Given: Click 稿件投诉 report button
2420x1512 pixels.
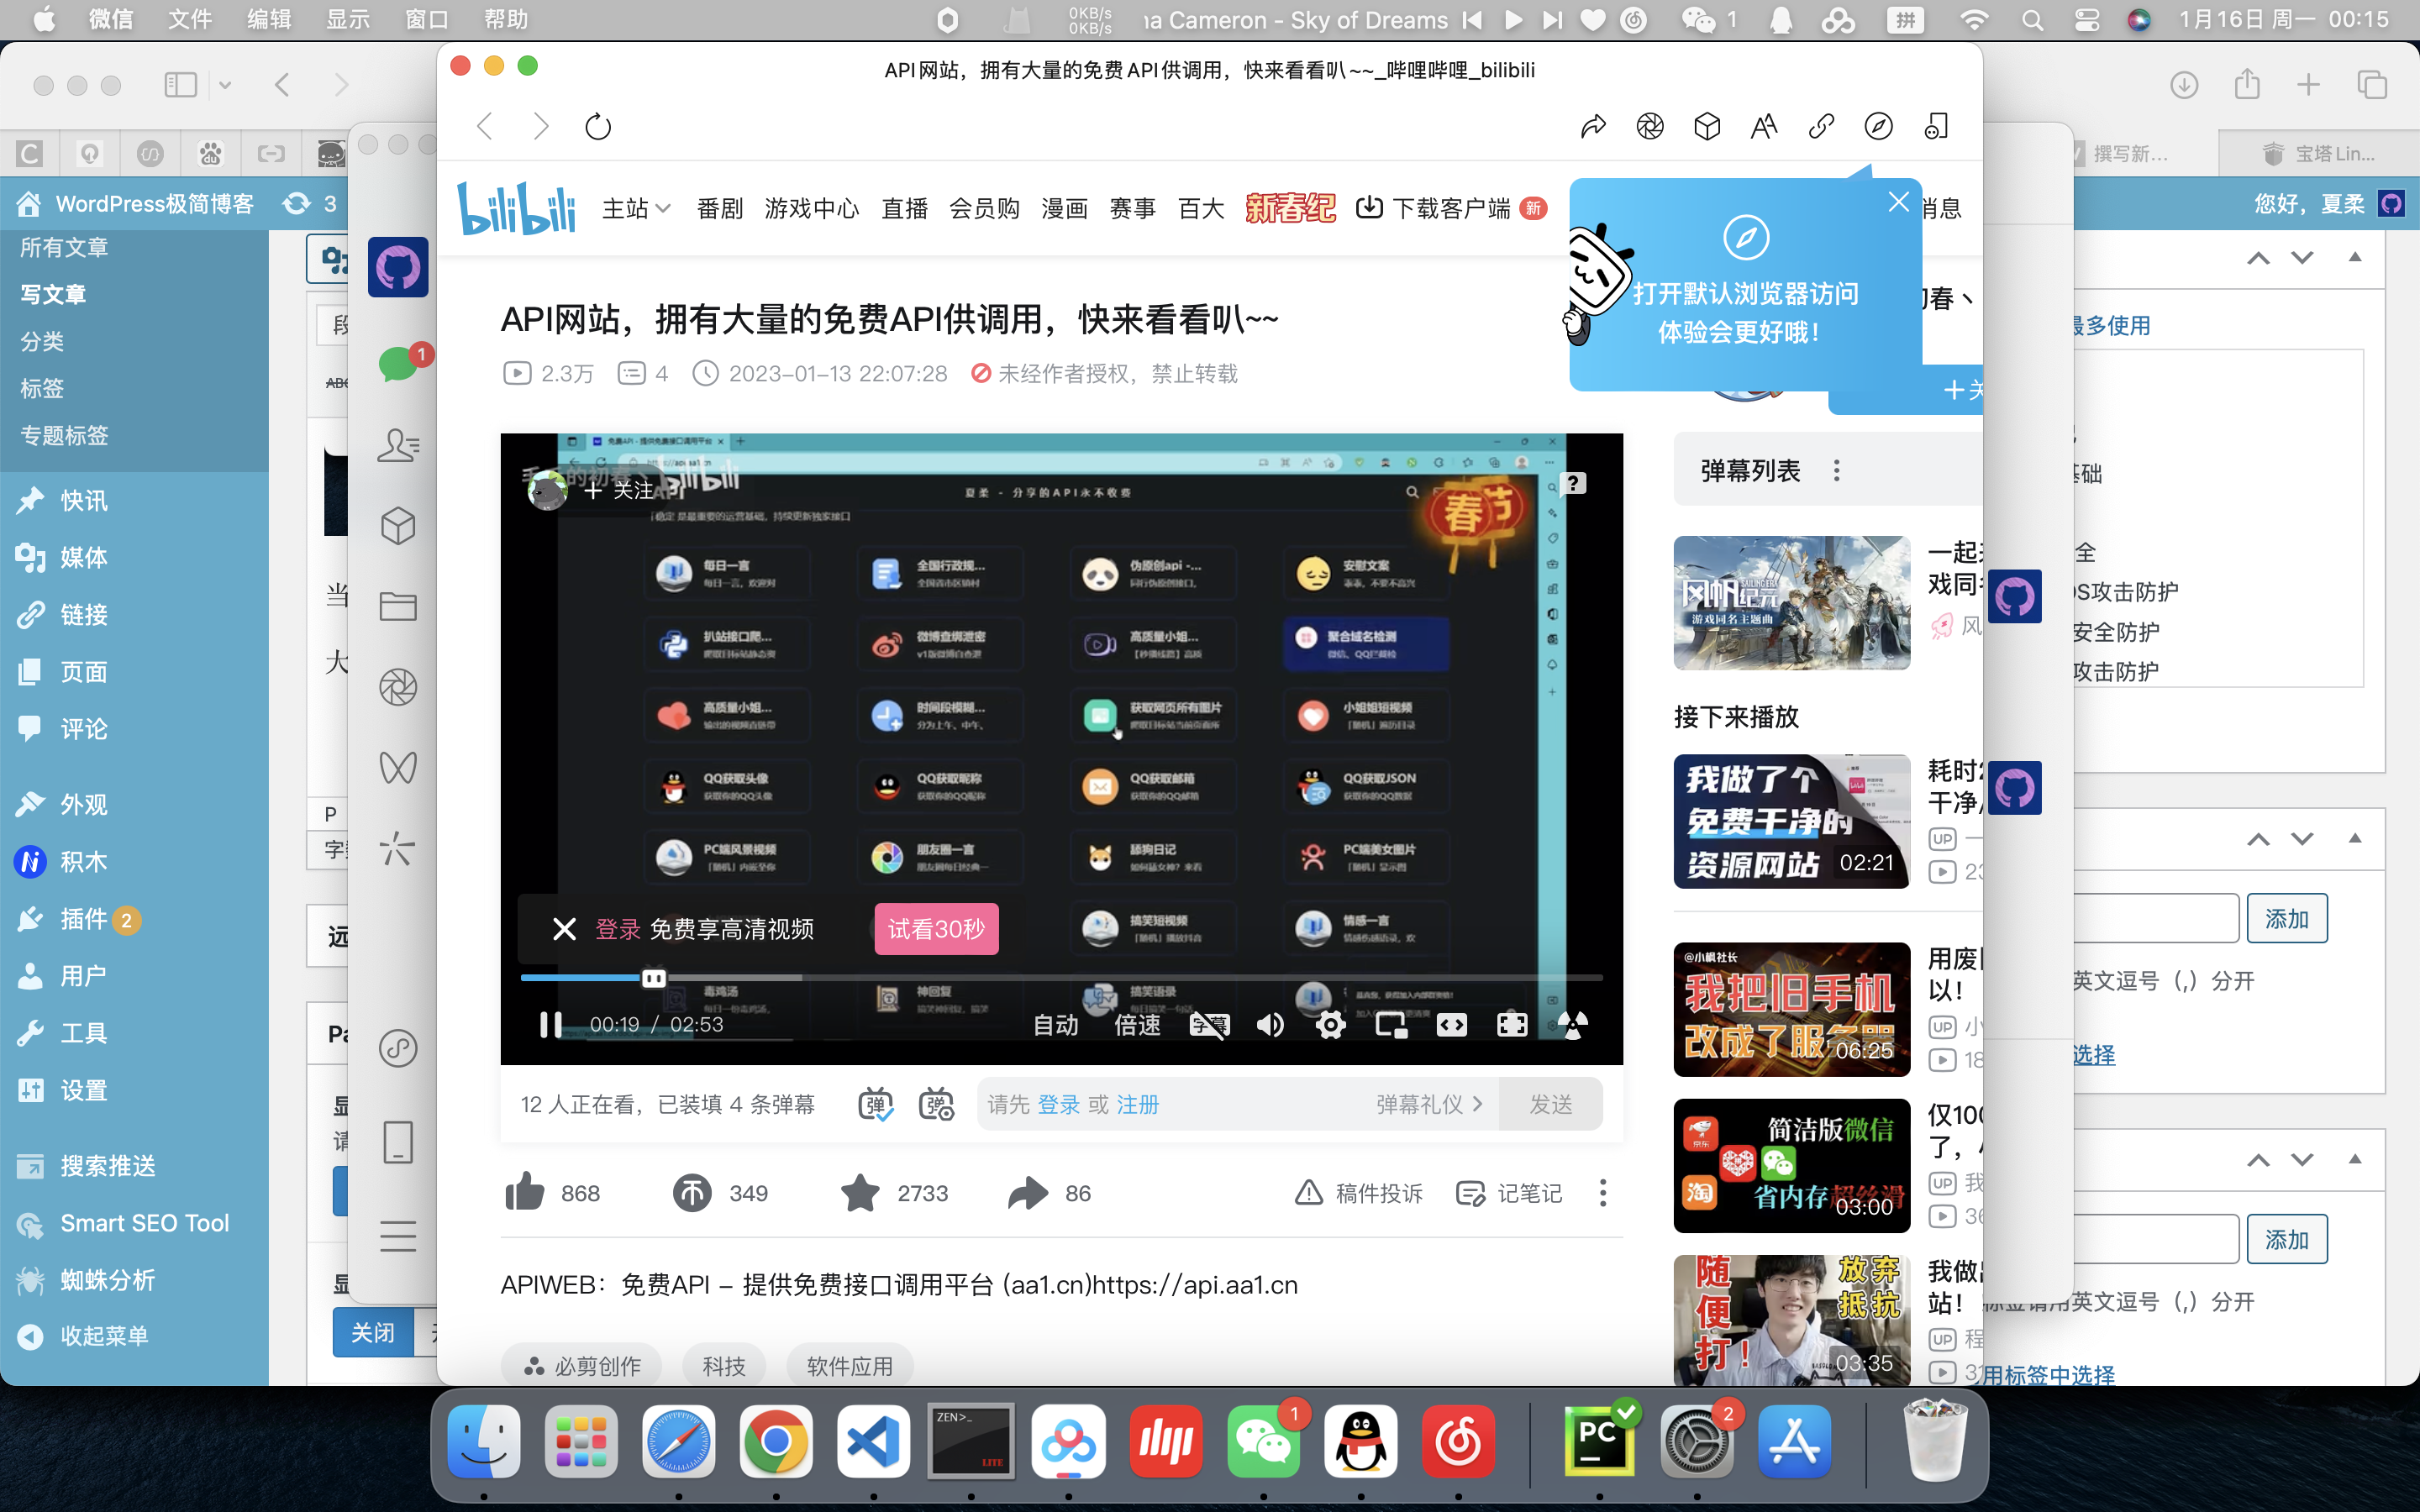Looking at the screenshot, I should (x=1359, y=1193).
